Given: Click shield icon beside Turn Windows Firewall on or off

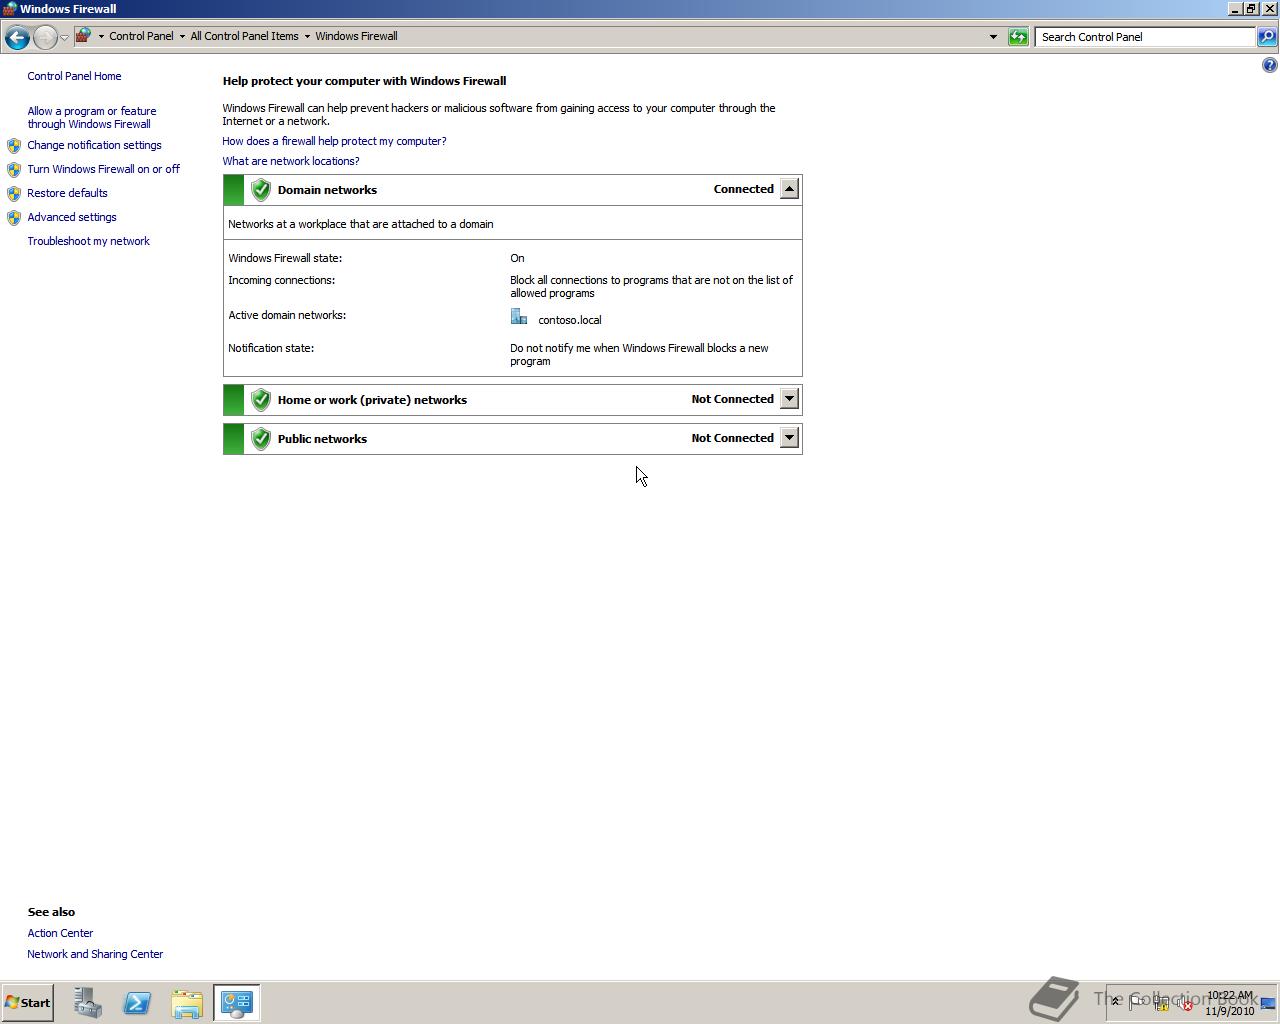Looking at the screenshot, I should pyautogui.click(x=14, y=170).
